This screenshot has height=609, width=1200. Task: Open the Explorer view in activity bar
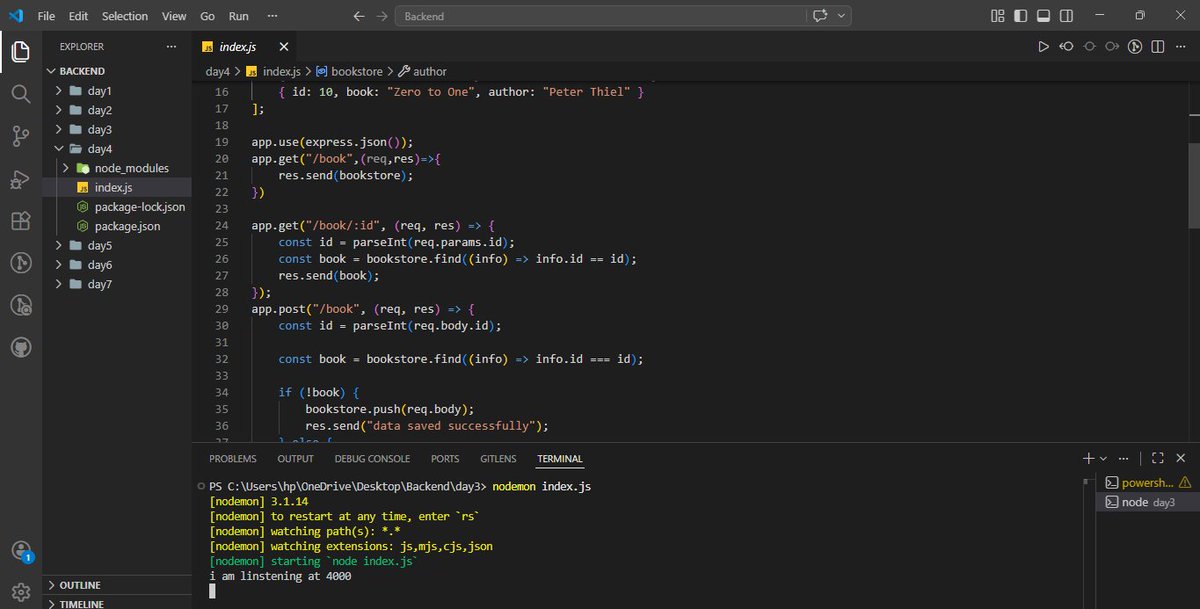pos(21,52)
